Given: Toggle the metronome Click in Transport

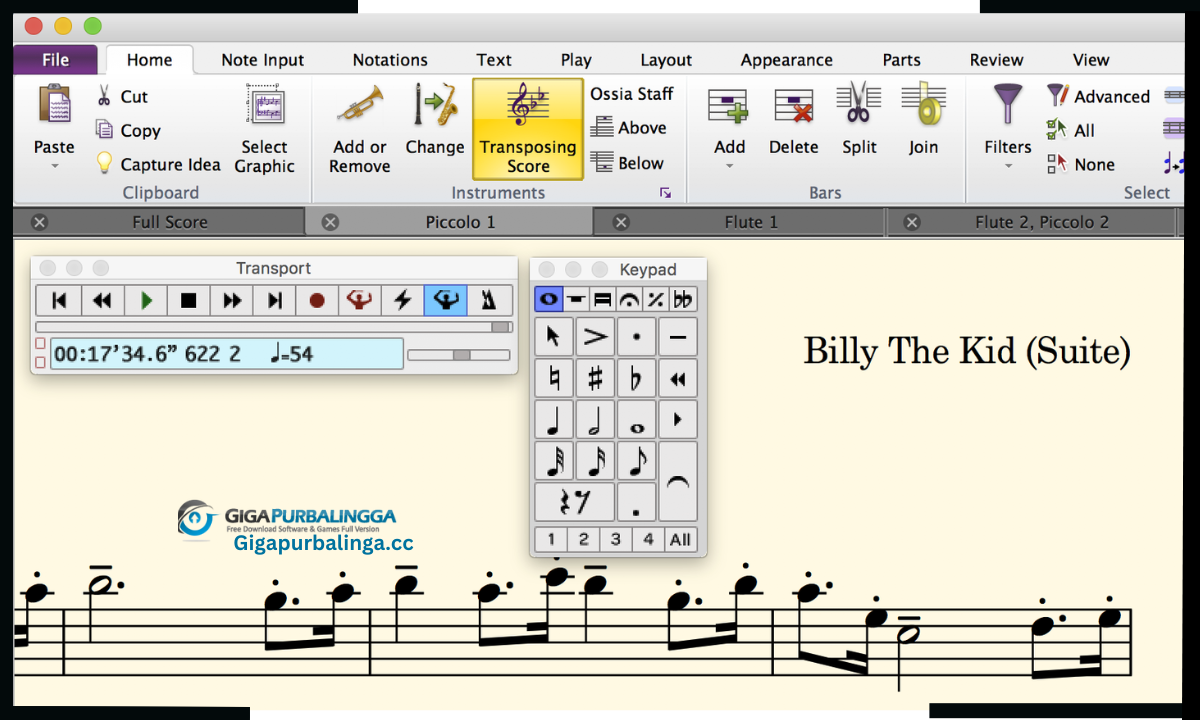Looking at the screenshot, I should (x=490, y=300).
